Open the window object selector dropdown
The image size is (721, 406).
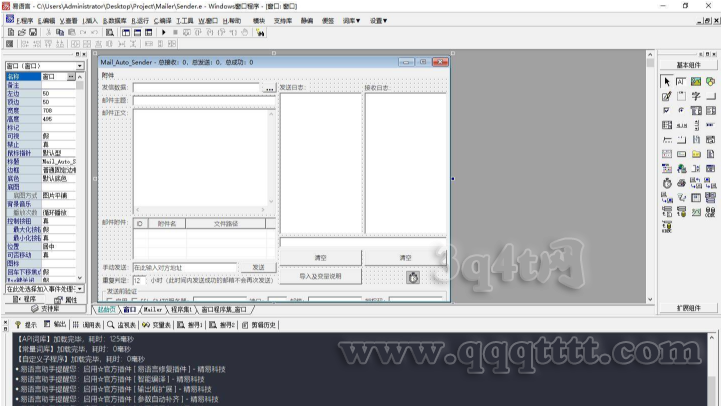(80, 66)
